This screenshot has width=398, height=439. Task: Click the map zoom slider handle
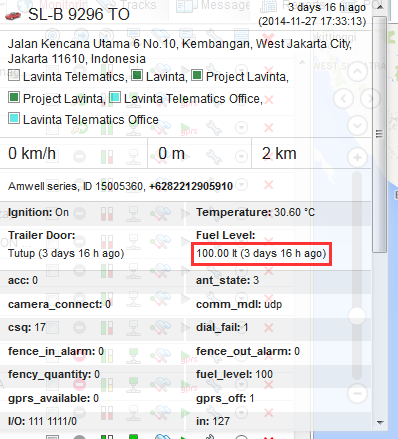pyautogui.click(x=357, y=315)
